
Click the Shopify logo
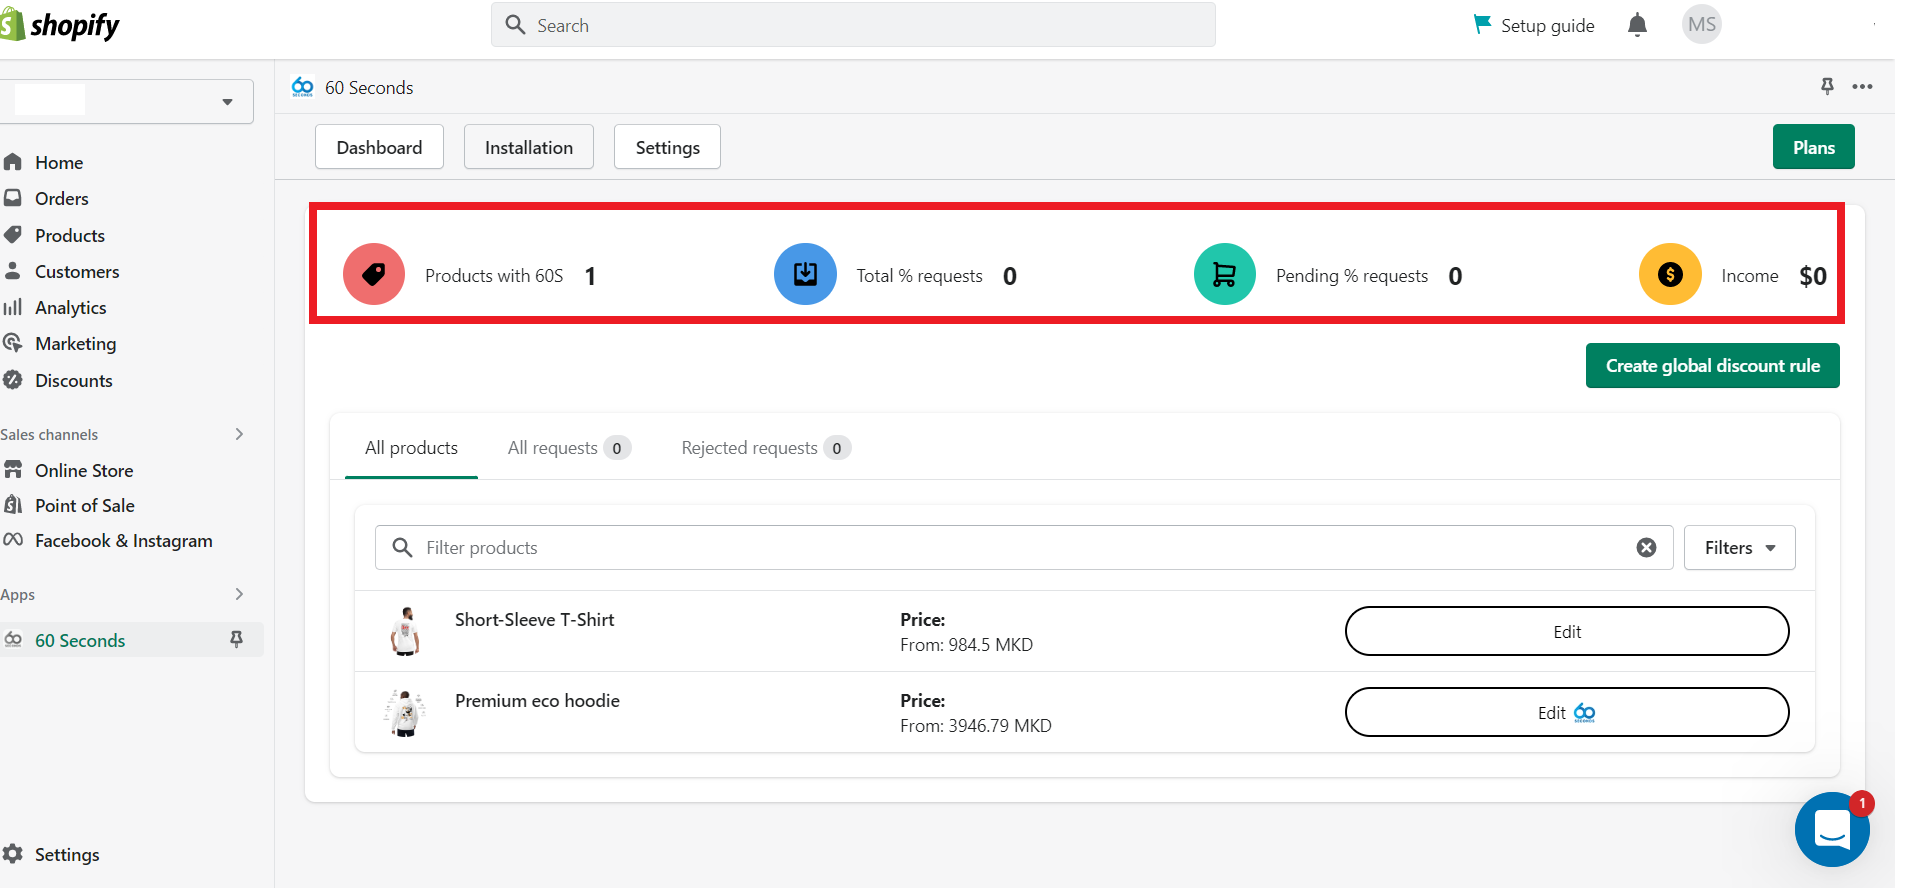click(x=60, y=25)
